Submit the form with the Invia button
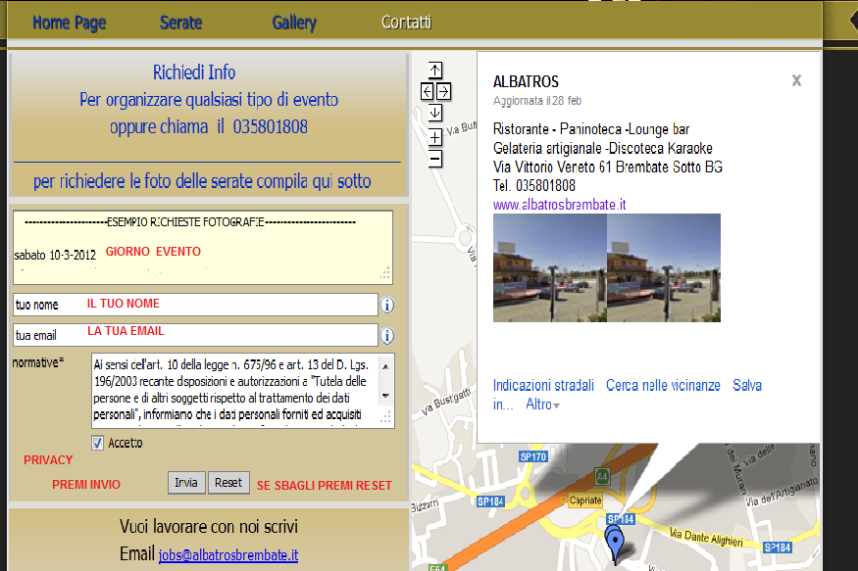 pyautogui.click(x=186, y=482)
